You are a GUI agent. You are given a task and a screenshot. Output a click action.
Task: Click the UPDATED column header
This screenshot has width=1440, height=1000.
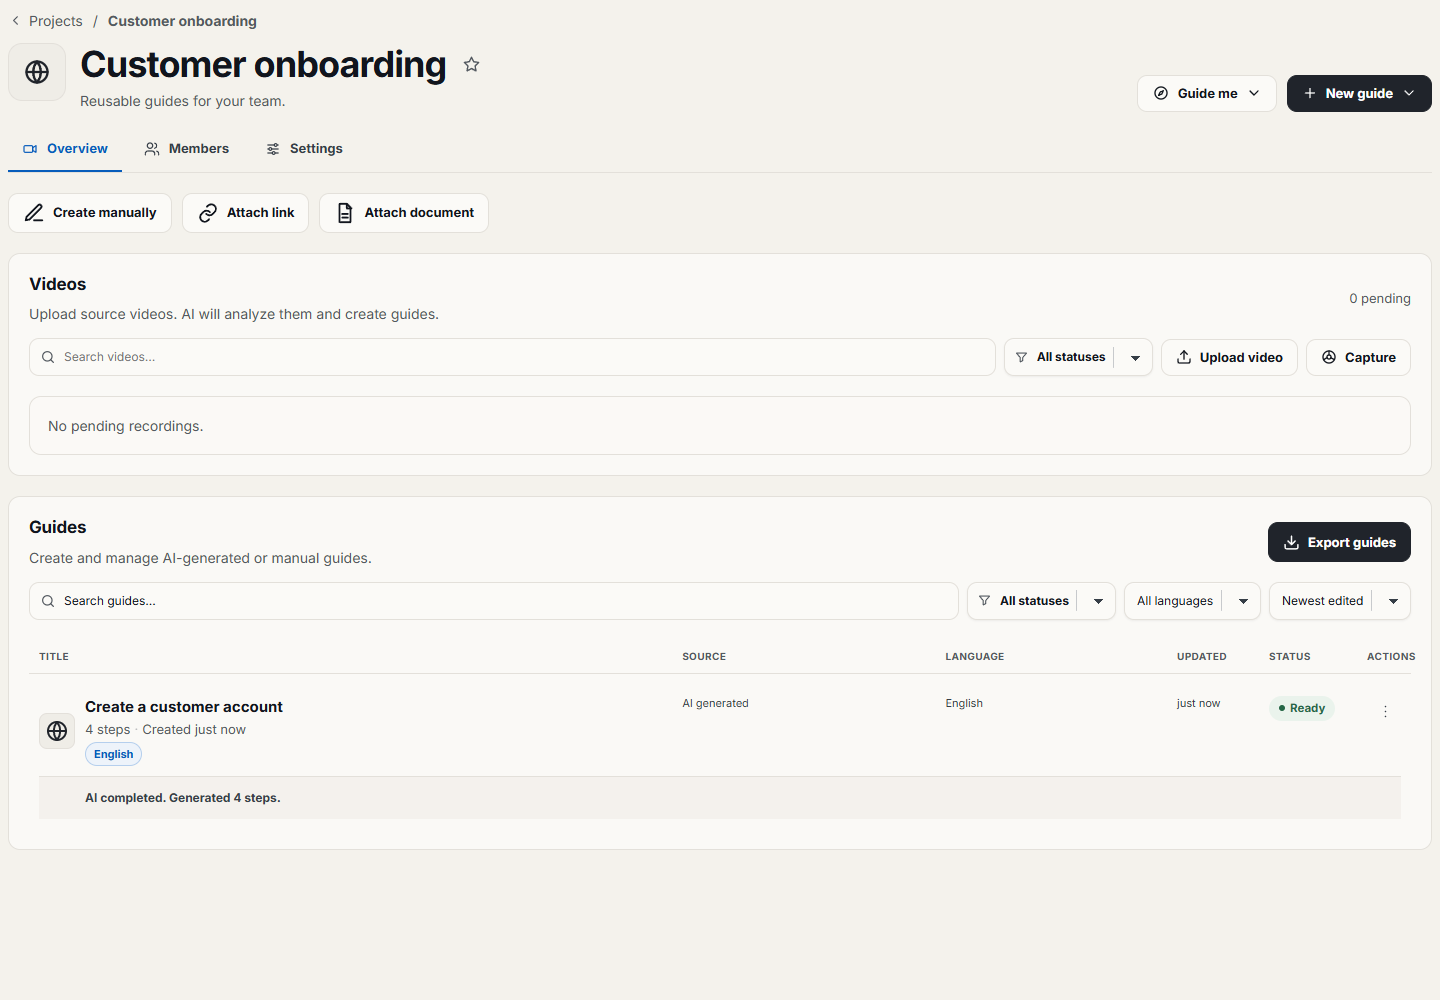(x=1202, y=657)
